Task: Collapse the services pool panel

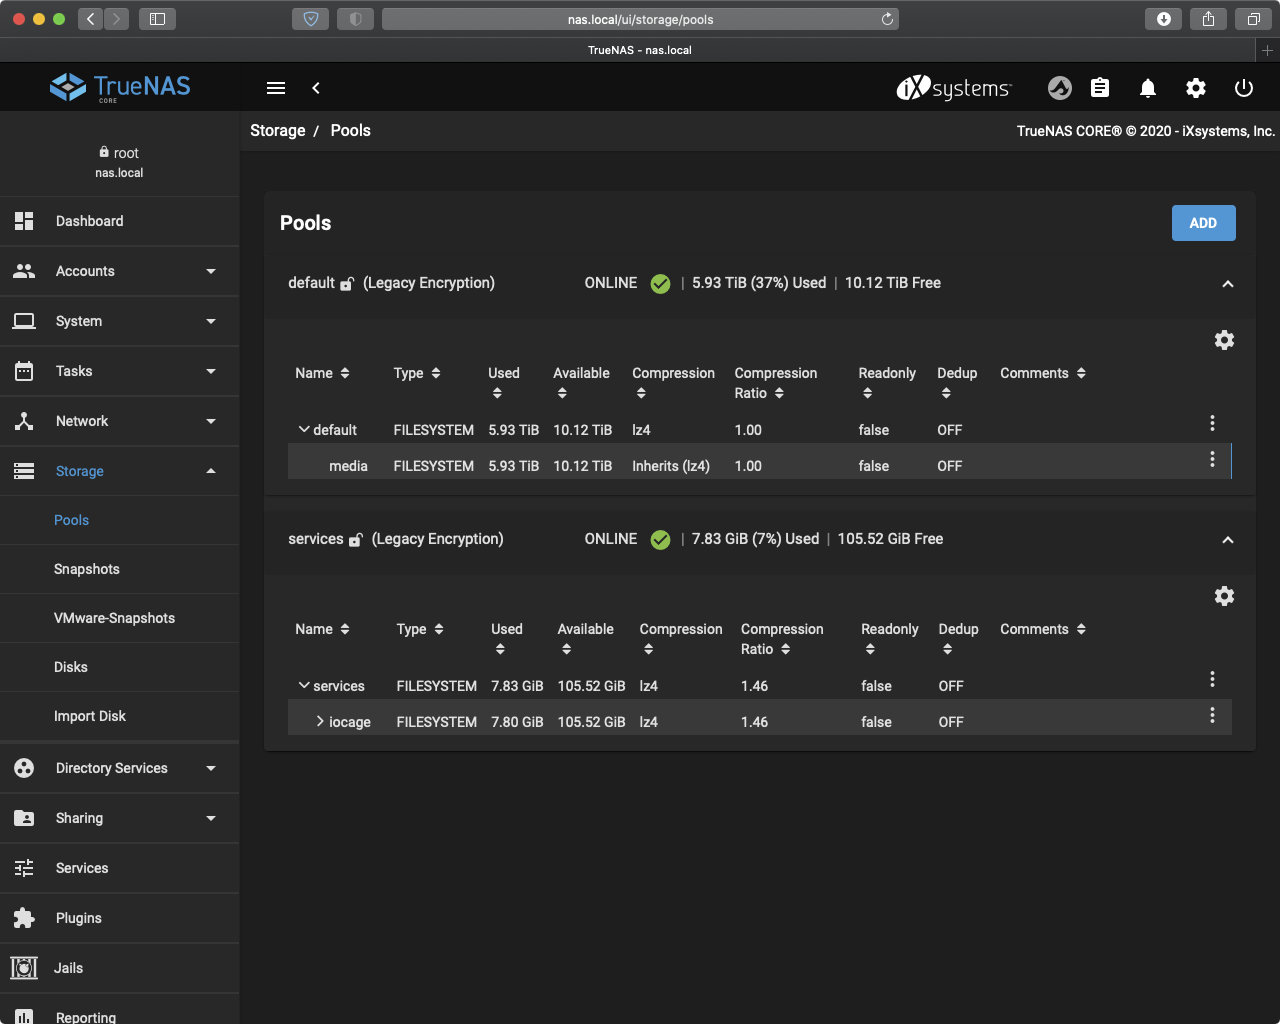Action: click(x=1228, y=540)
